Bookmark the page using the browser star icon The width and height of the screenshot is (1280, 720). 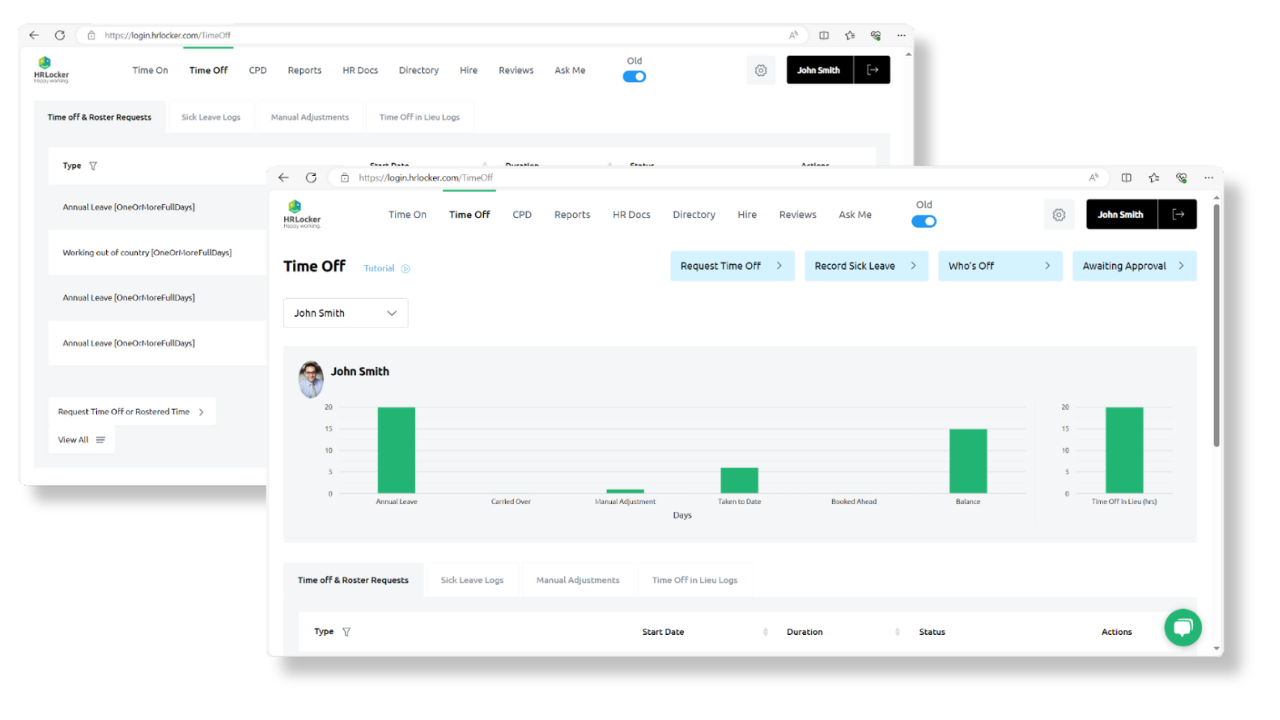(1153, 177)
